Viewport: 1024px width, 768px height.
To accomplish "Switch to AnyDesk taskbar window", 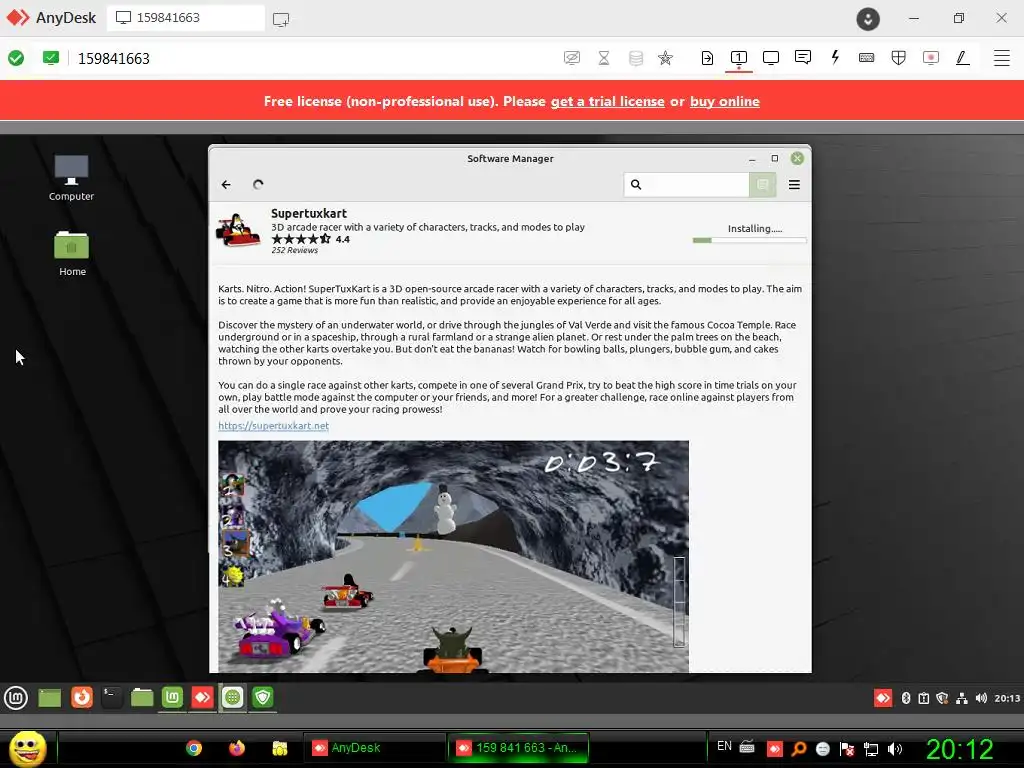I will click(374, 748).
